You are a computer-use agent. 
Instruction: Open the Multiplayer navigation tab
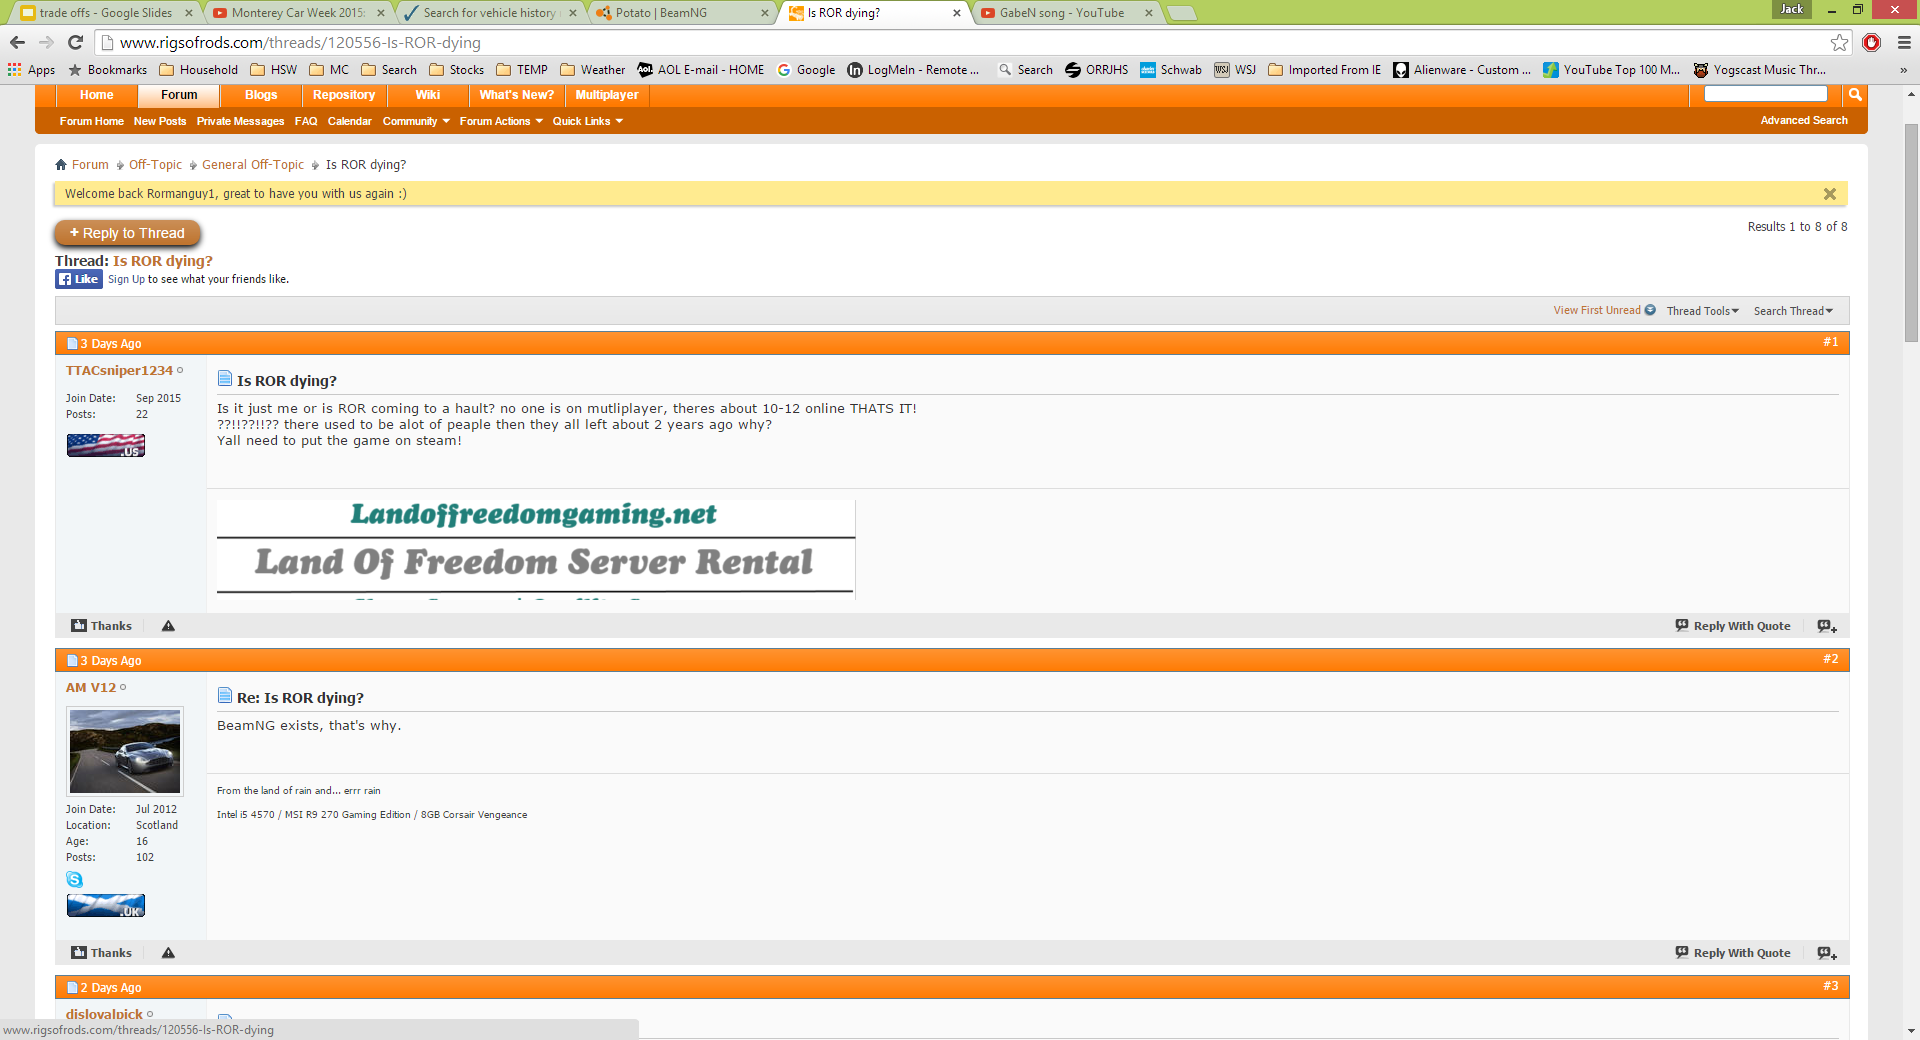[x=607, y=95]
